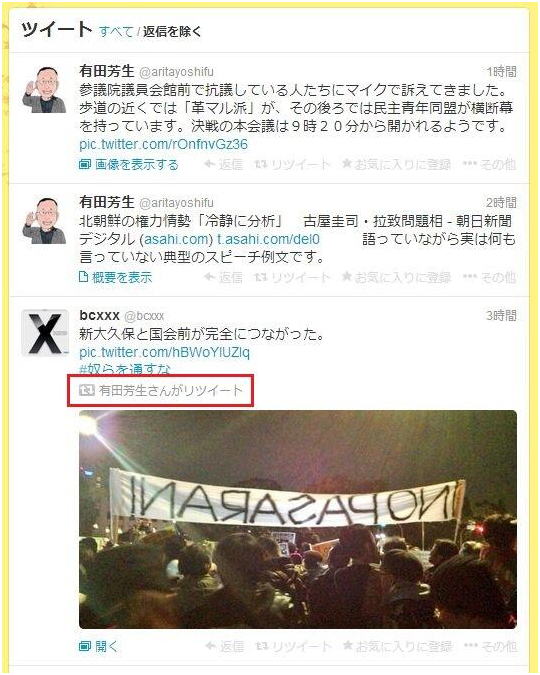Image resolution: width=540 pixels, height=675 pixels.
Task: Reply (返信) to the first tweet
Action: tap(223, 164)
